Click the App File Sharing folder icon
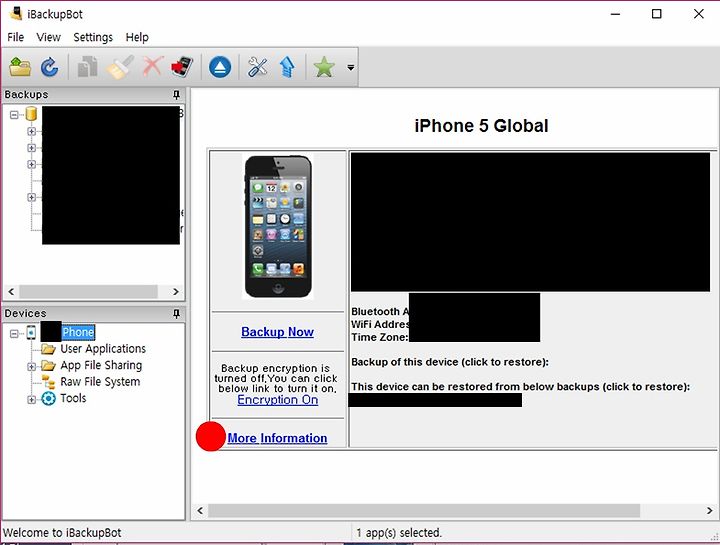This screenshot has width=720, height=545. tap(48, 365)
